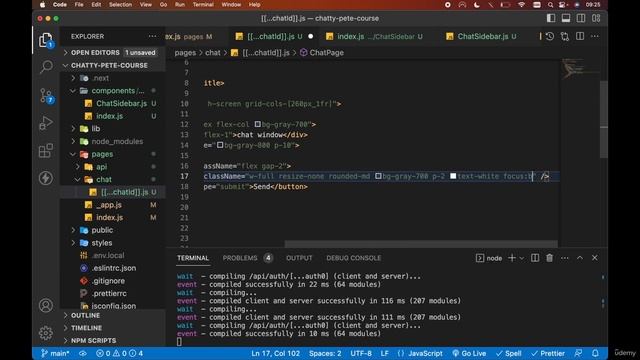Open the Run and Debug view
The height and width of the screenshot is (360, 640).
(46, 123)
